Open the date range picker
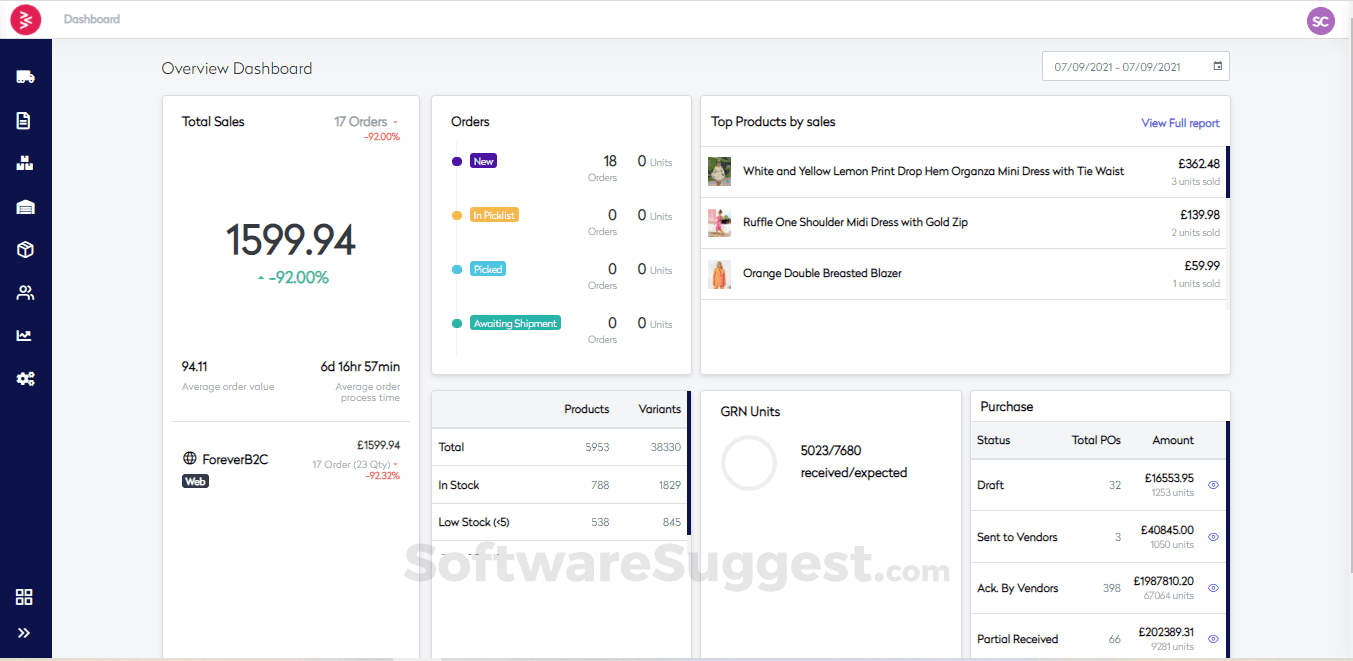 [x=1120, y=65]
